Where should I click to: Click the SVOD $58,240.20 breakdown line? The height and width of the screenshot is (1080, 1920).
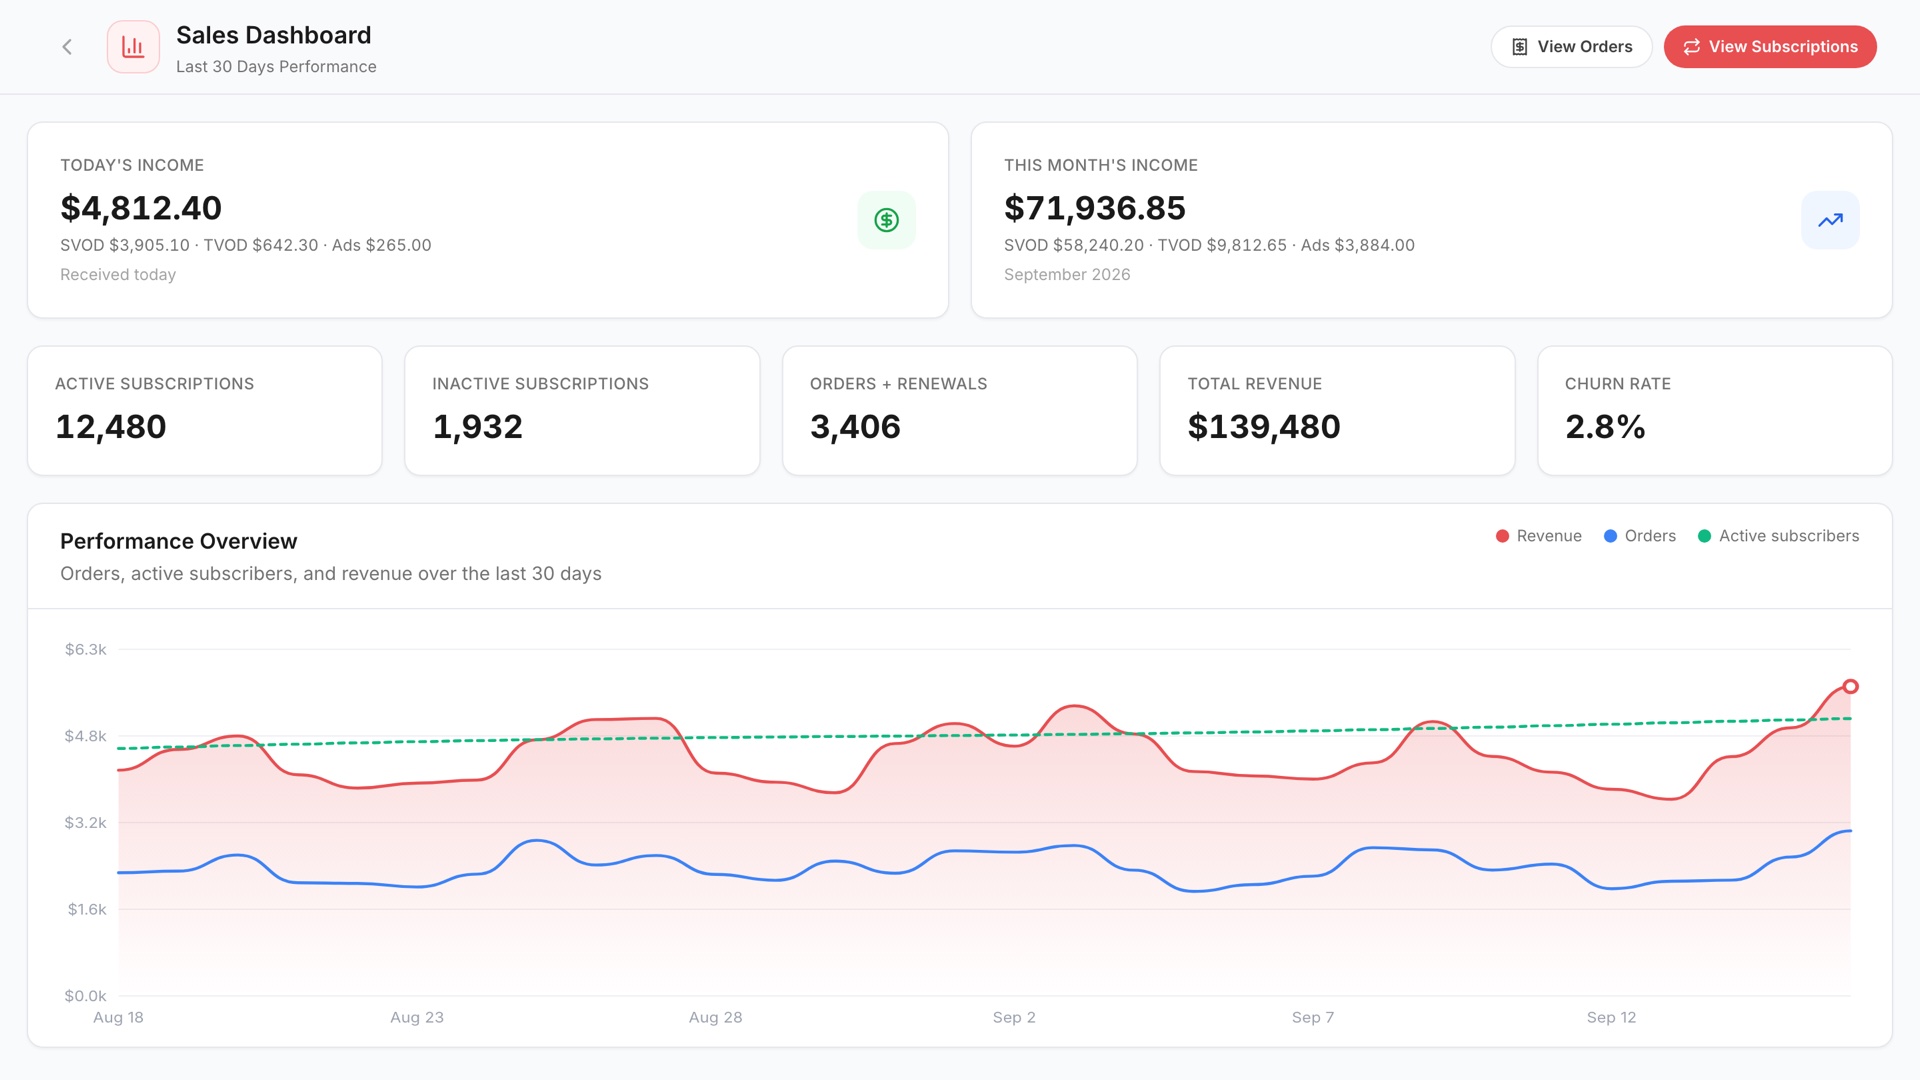[1209, 245]
